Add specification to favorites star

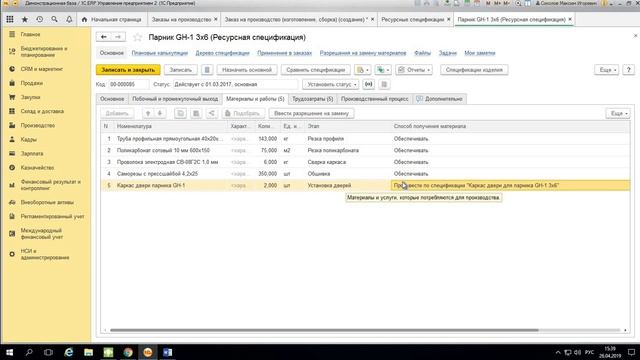(x=138, y=38)
